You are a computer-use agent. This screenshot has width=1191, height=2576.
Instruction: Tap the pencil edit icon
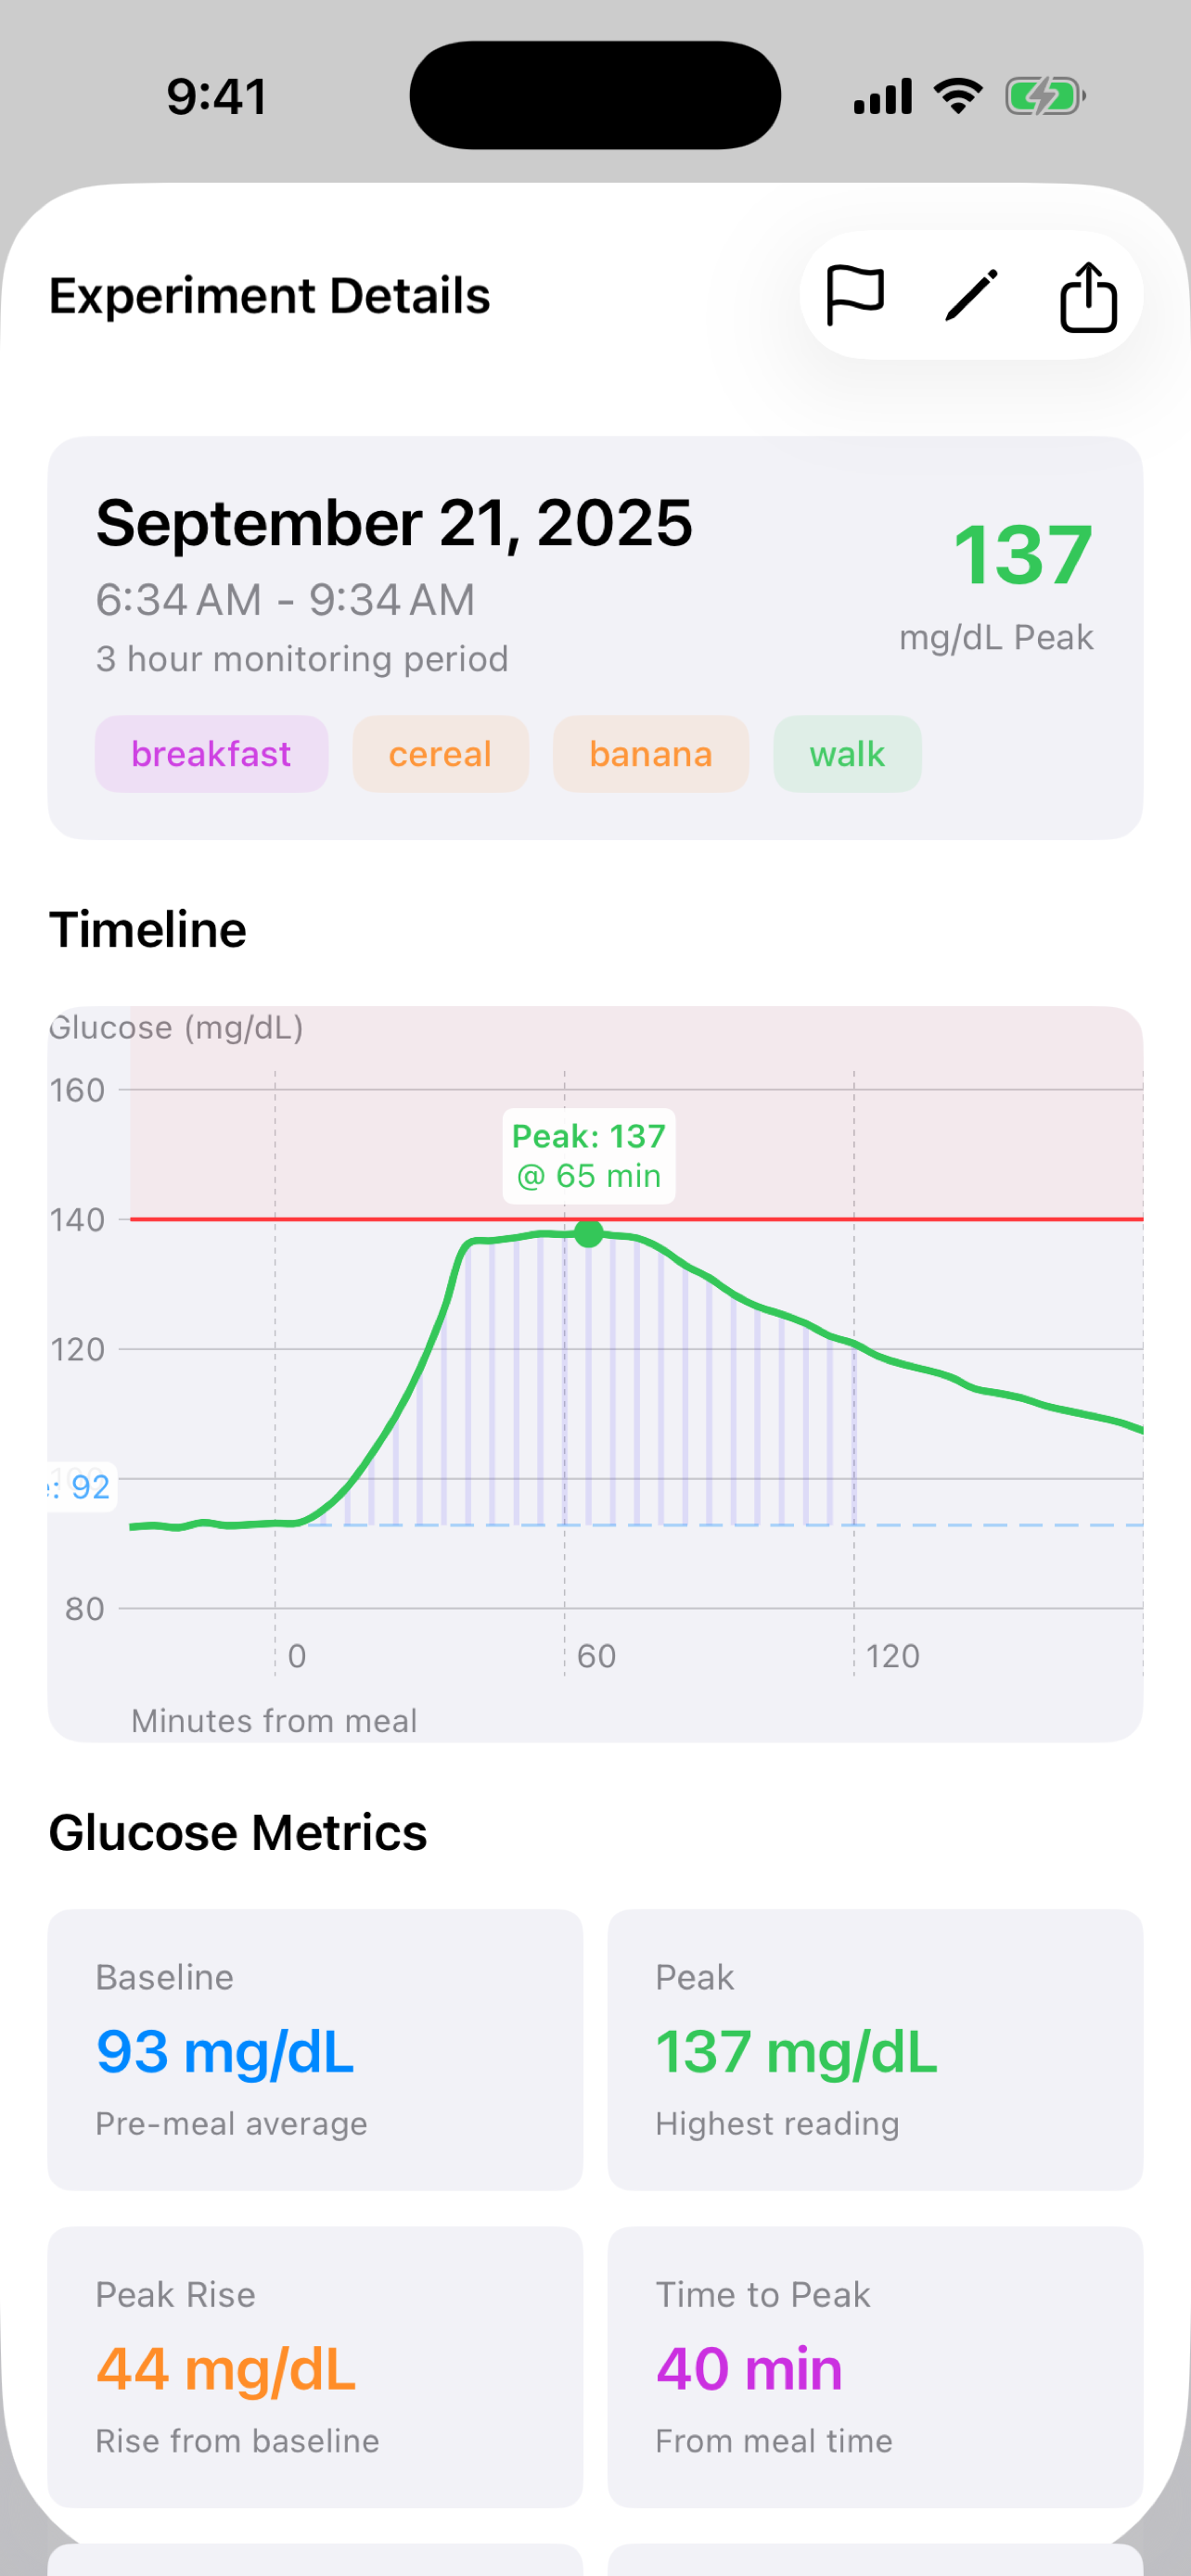coord(971,295)
